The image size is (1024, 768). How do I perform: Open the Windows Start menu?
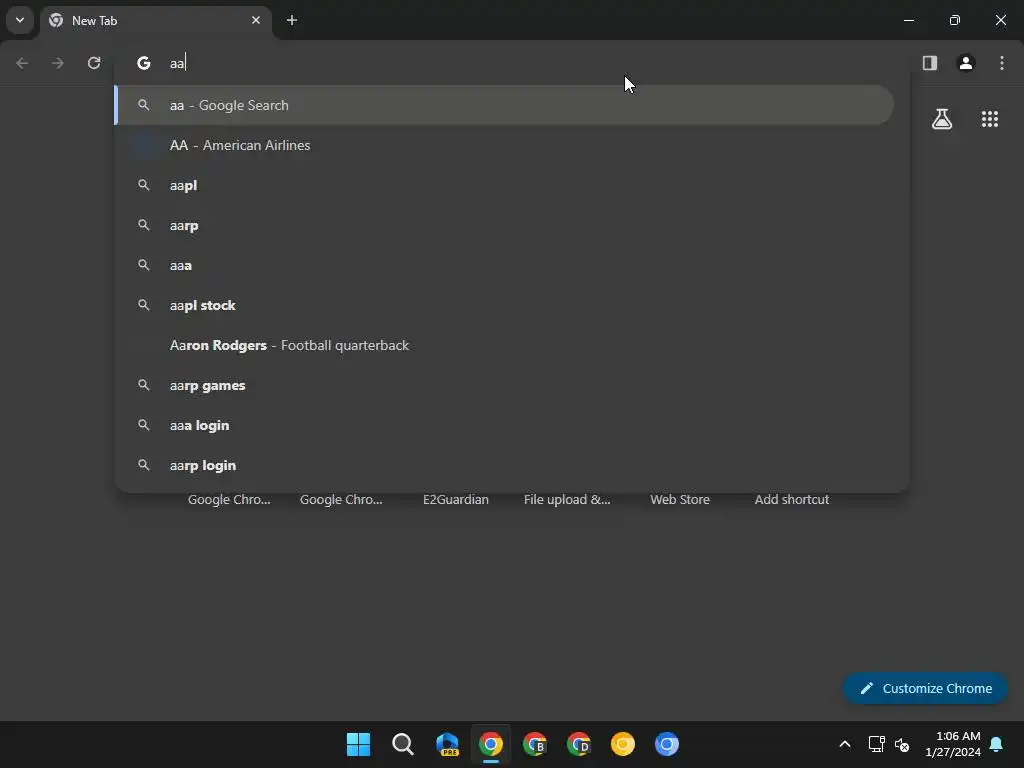pos(359,744)
